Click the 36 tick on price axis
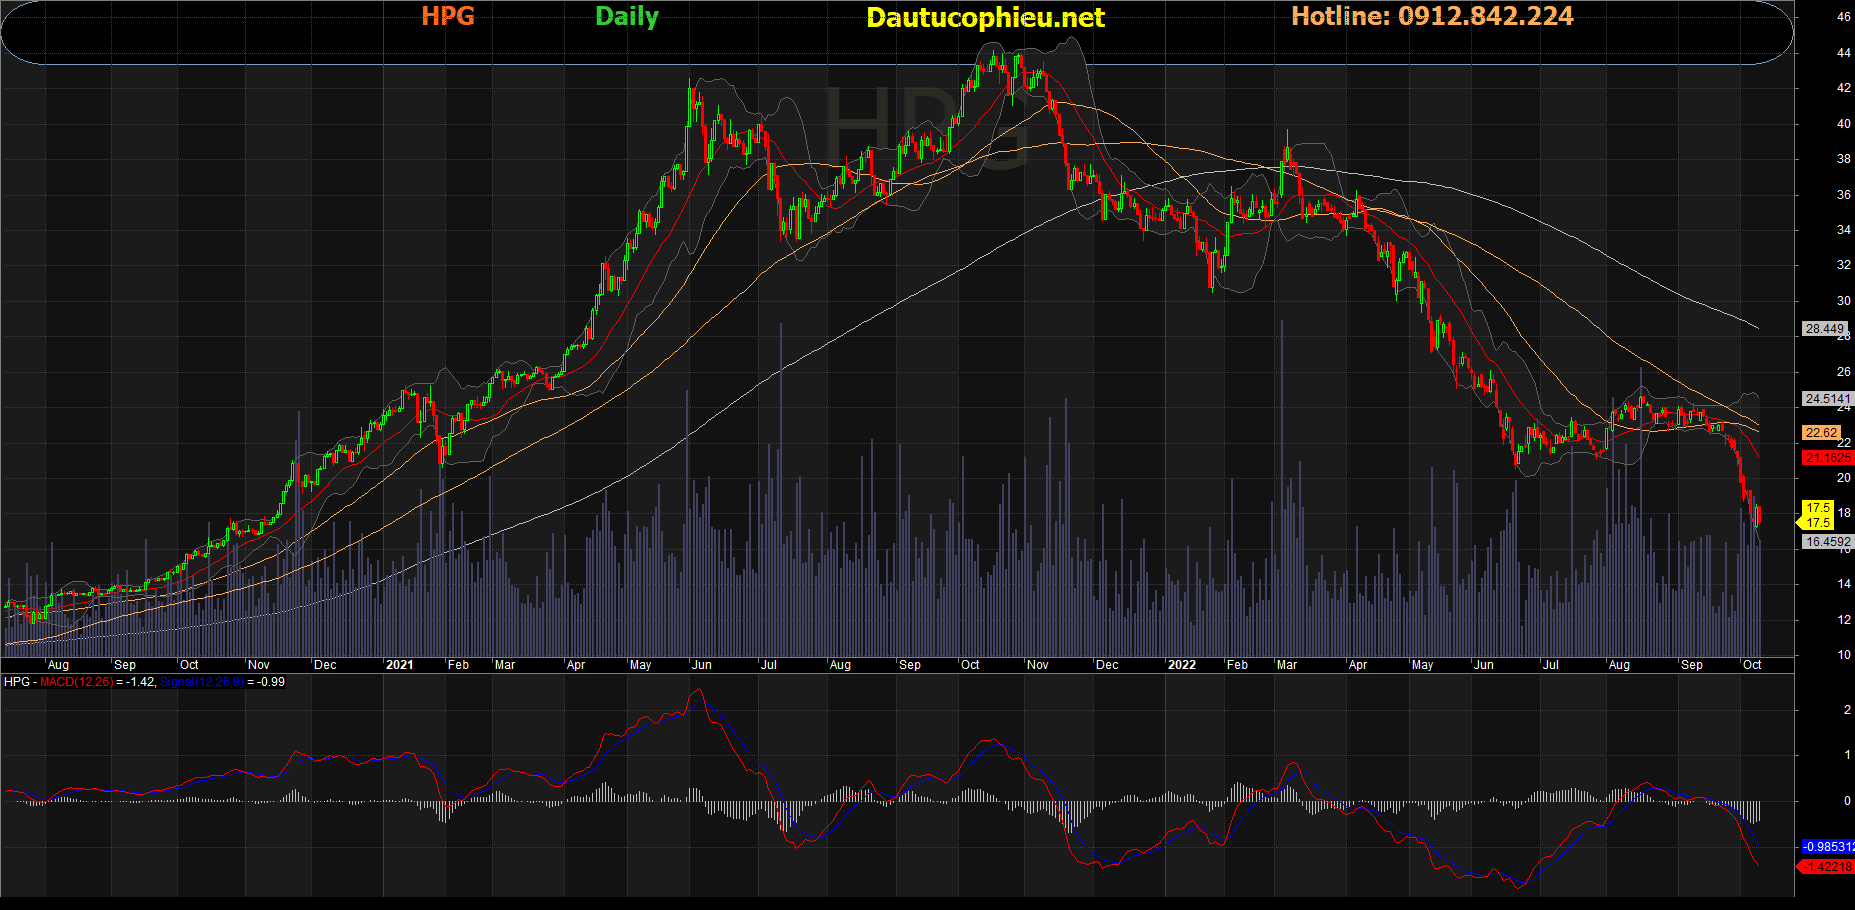The image size is (1855, 910). pos(1844,195)
